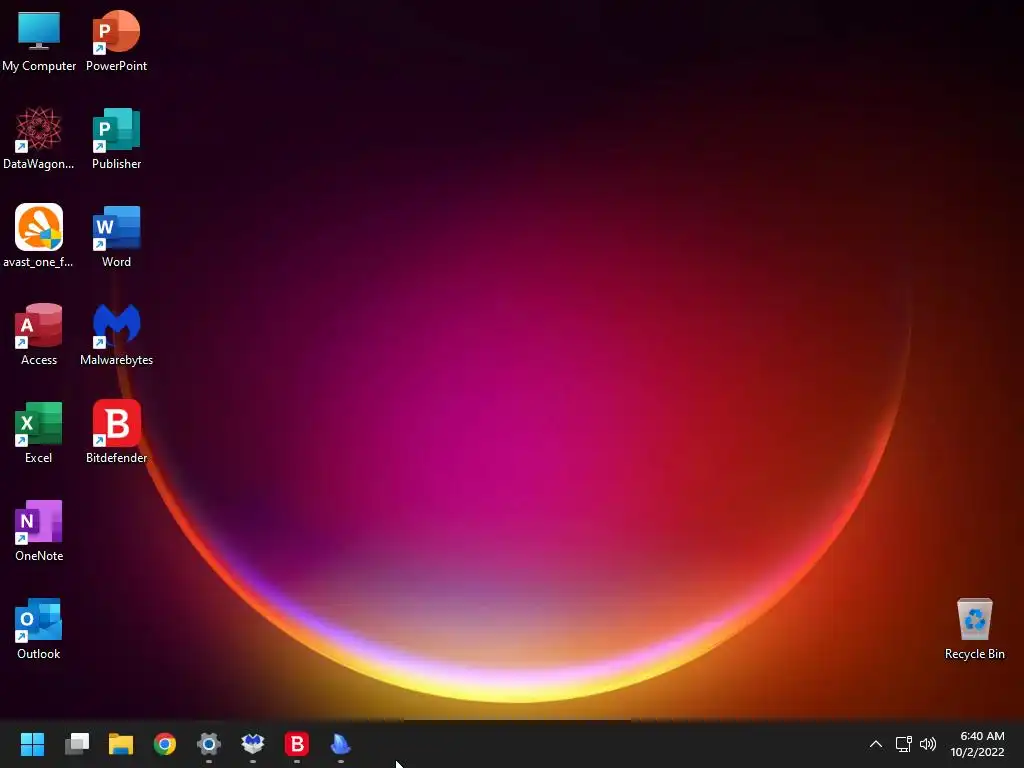This screenshot has height=768, width=1024.
Task: Select the My Computer desktop icon
Action: pos(39,40)
